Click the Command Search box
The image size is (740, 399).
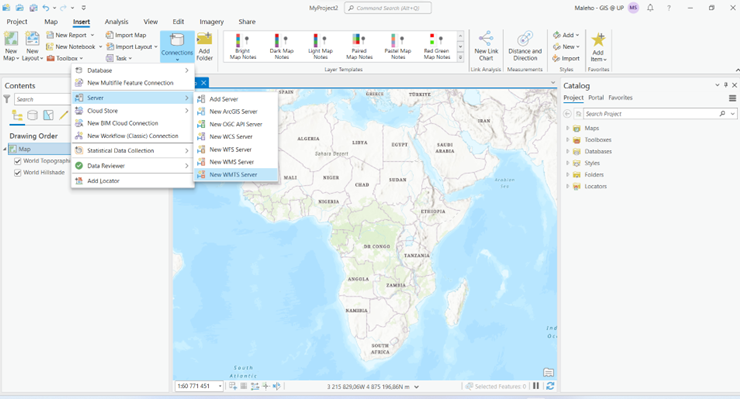387,8
